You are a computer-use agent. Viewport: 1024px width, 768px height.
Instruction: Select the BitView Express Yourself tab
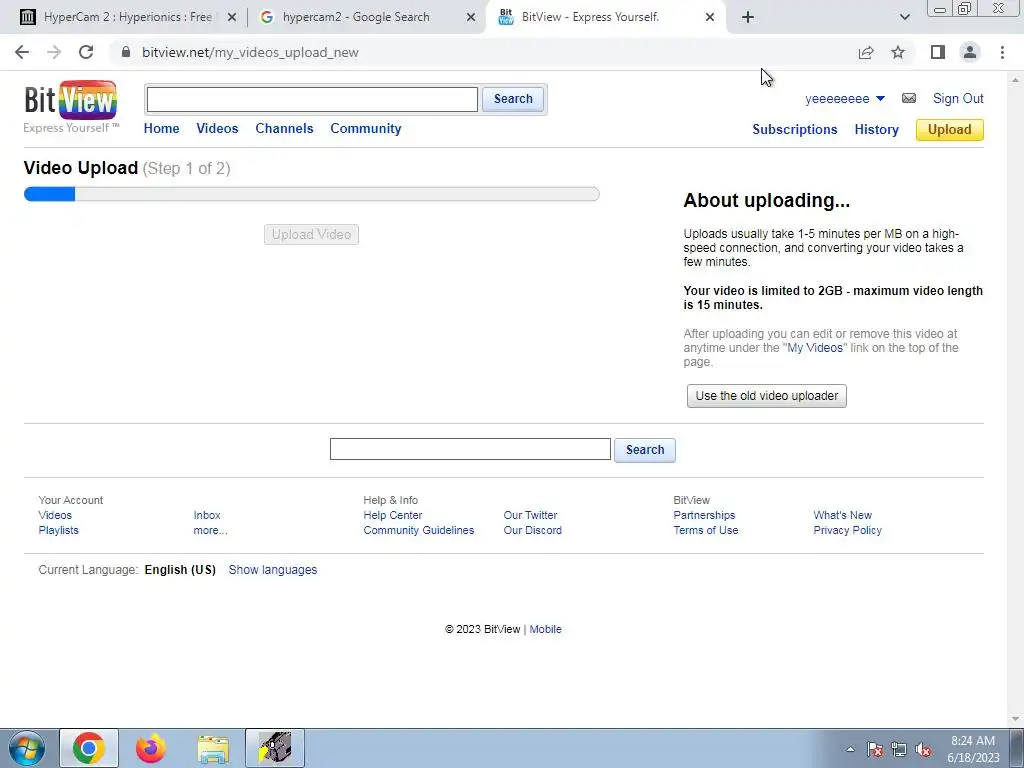coord(591,17)
